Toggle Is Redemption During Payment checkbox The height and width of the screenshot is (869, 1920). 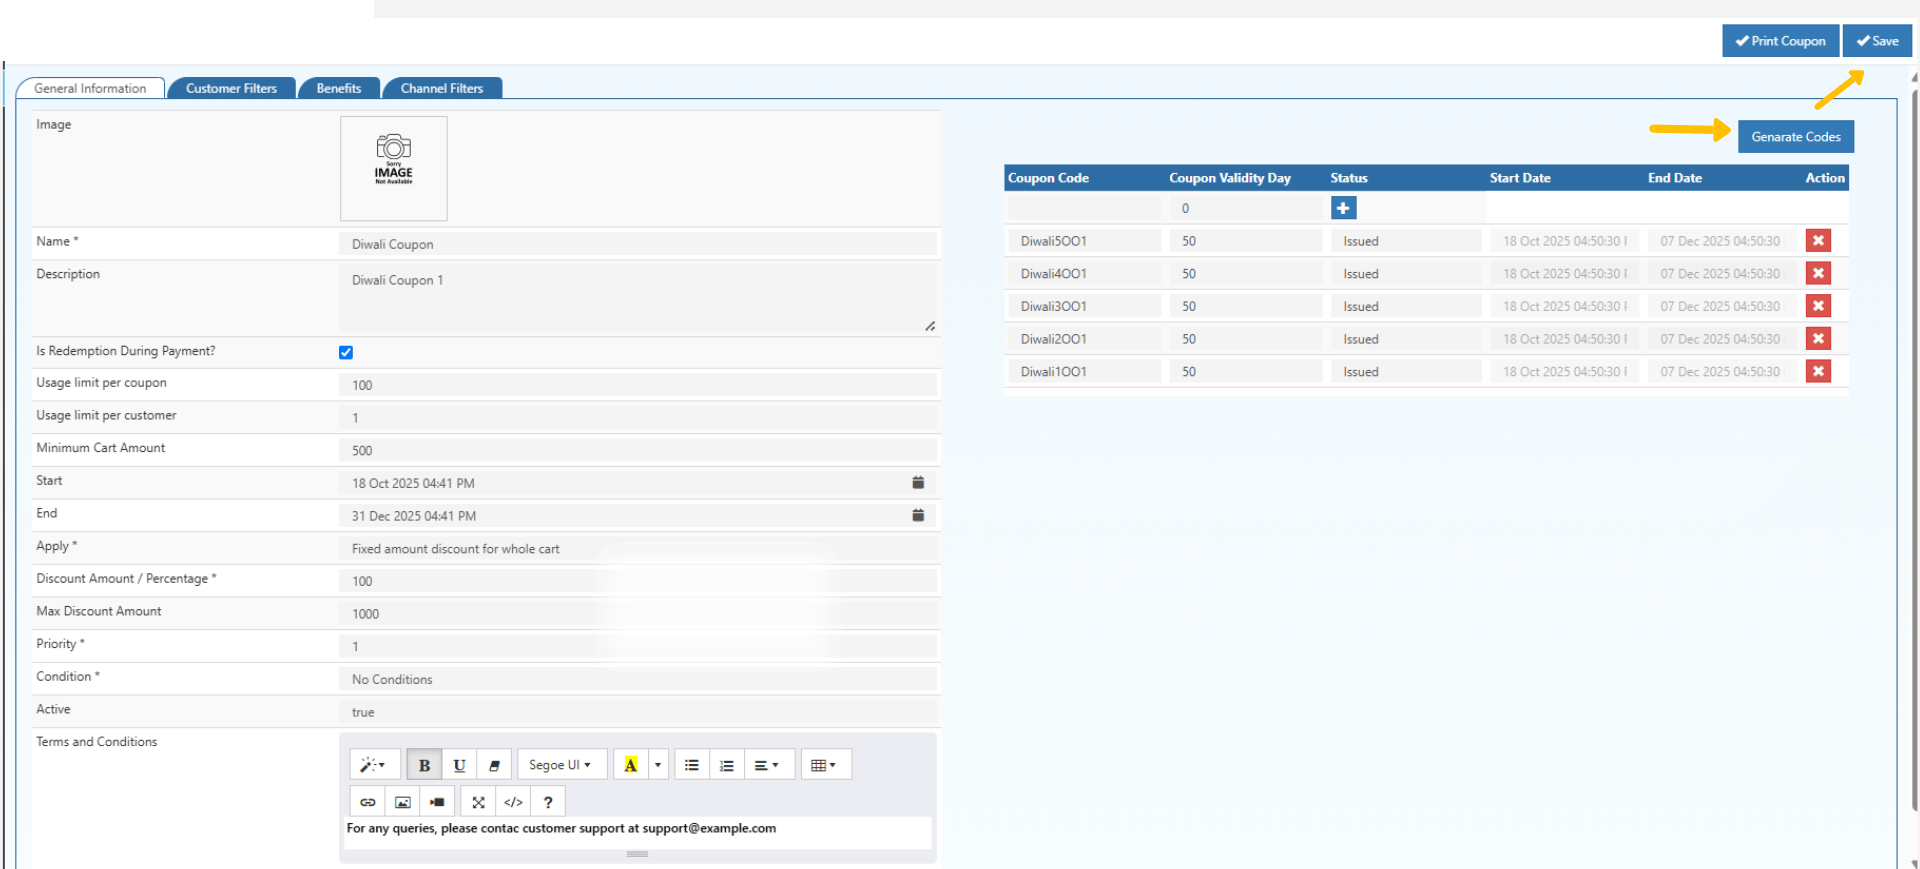click(x=346, y=352)
